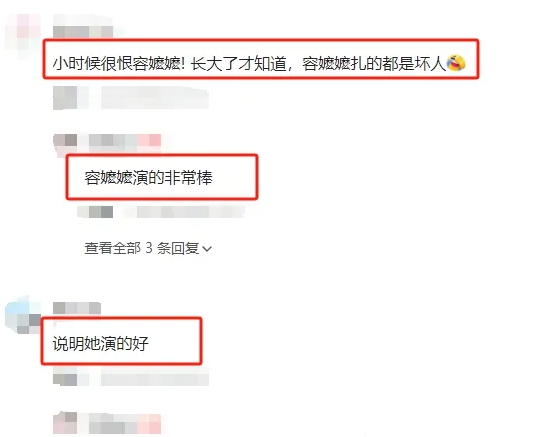Open the bottom commenter's blurred username
This screenshot has height=437, width=535.
point(113,423)
